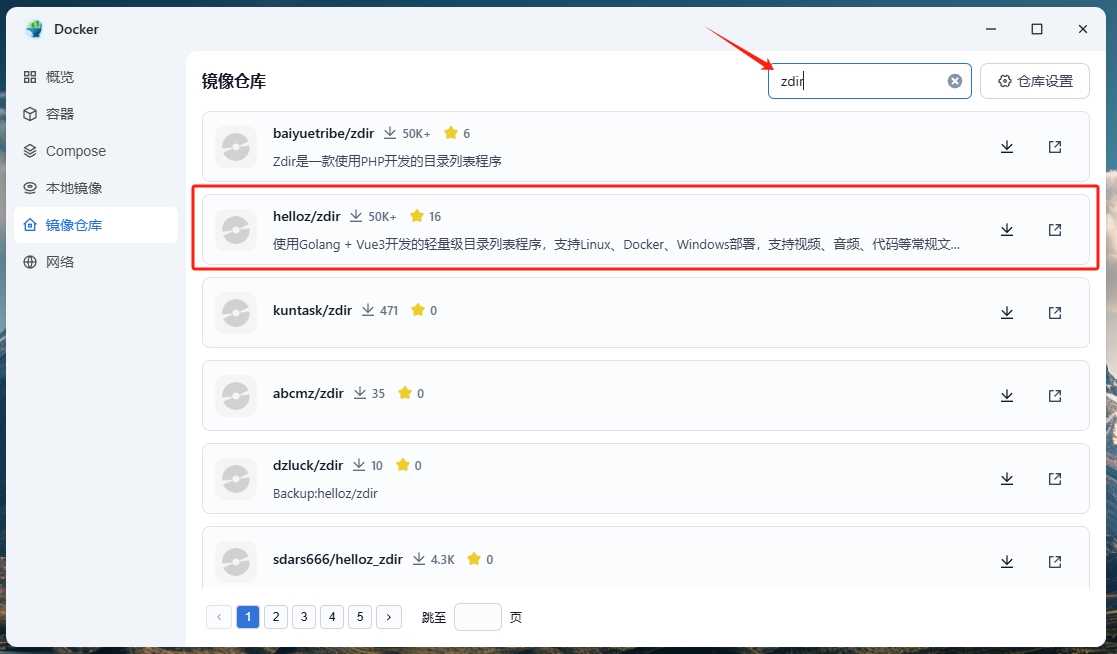Click the Docker whale logo icon
The width and height of the screenshot is (1117, 654).
coord(33,28)
